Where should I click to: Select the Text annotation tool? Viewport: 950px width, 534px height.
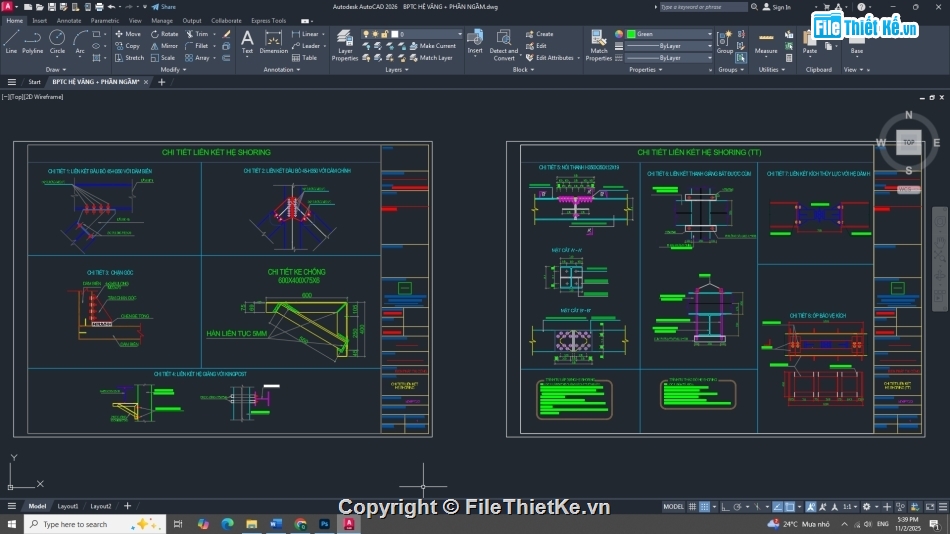click(x=247, y=41)
